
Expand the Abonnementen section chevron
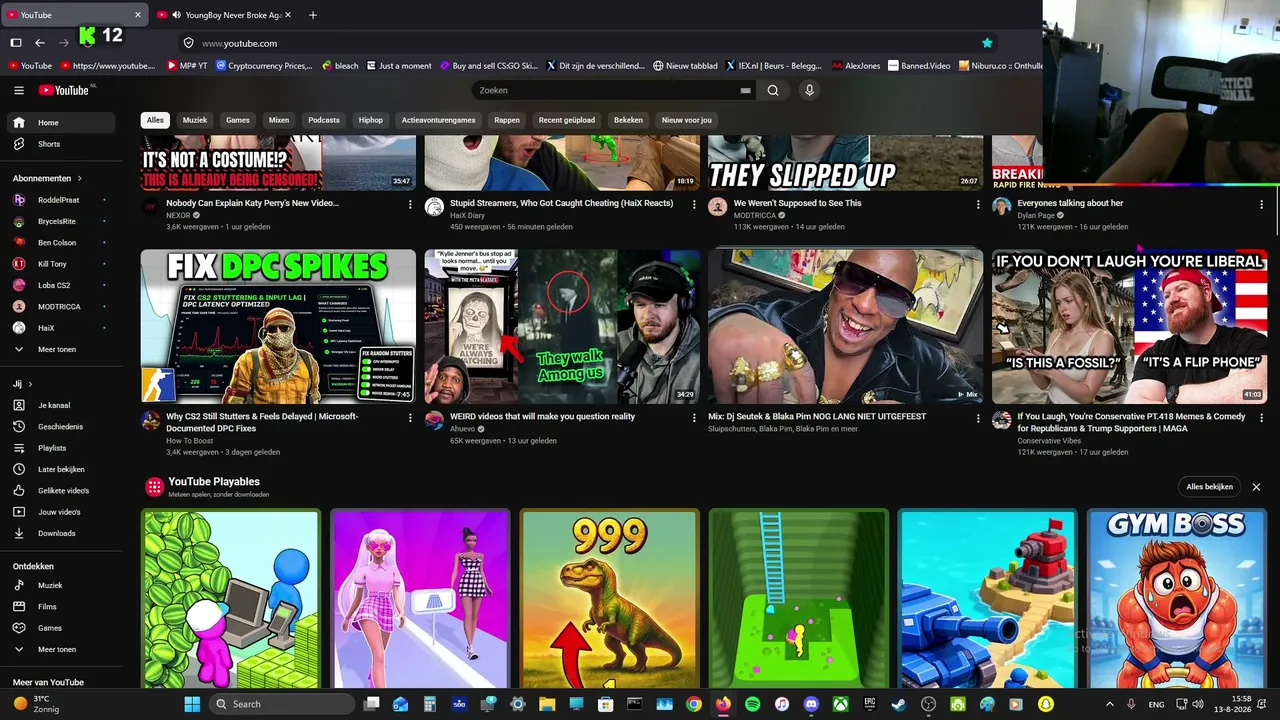79,178
